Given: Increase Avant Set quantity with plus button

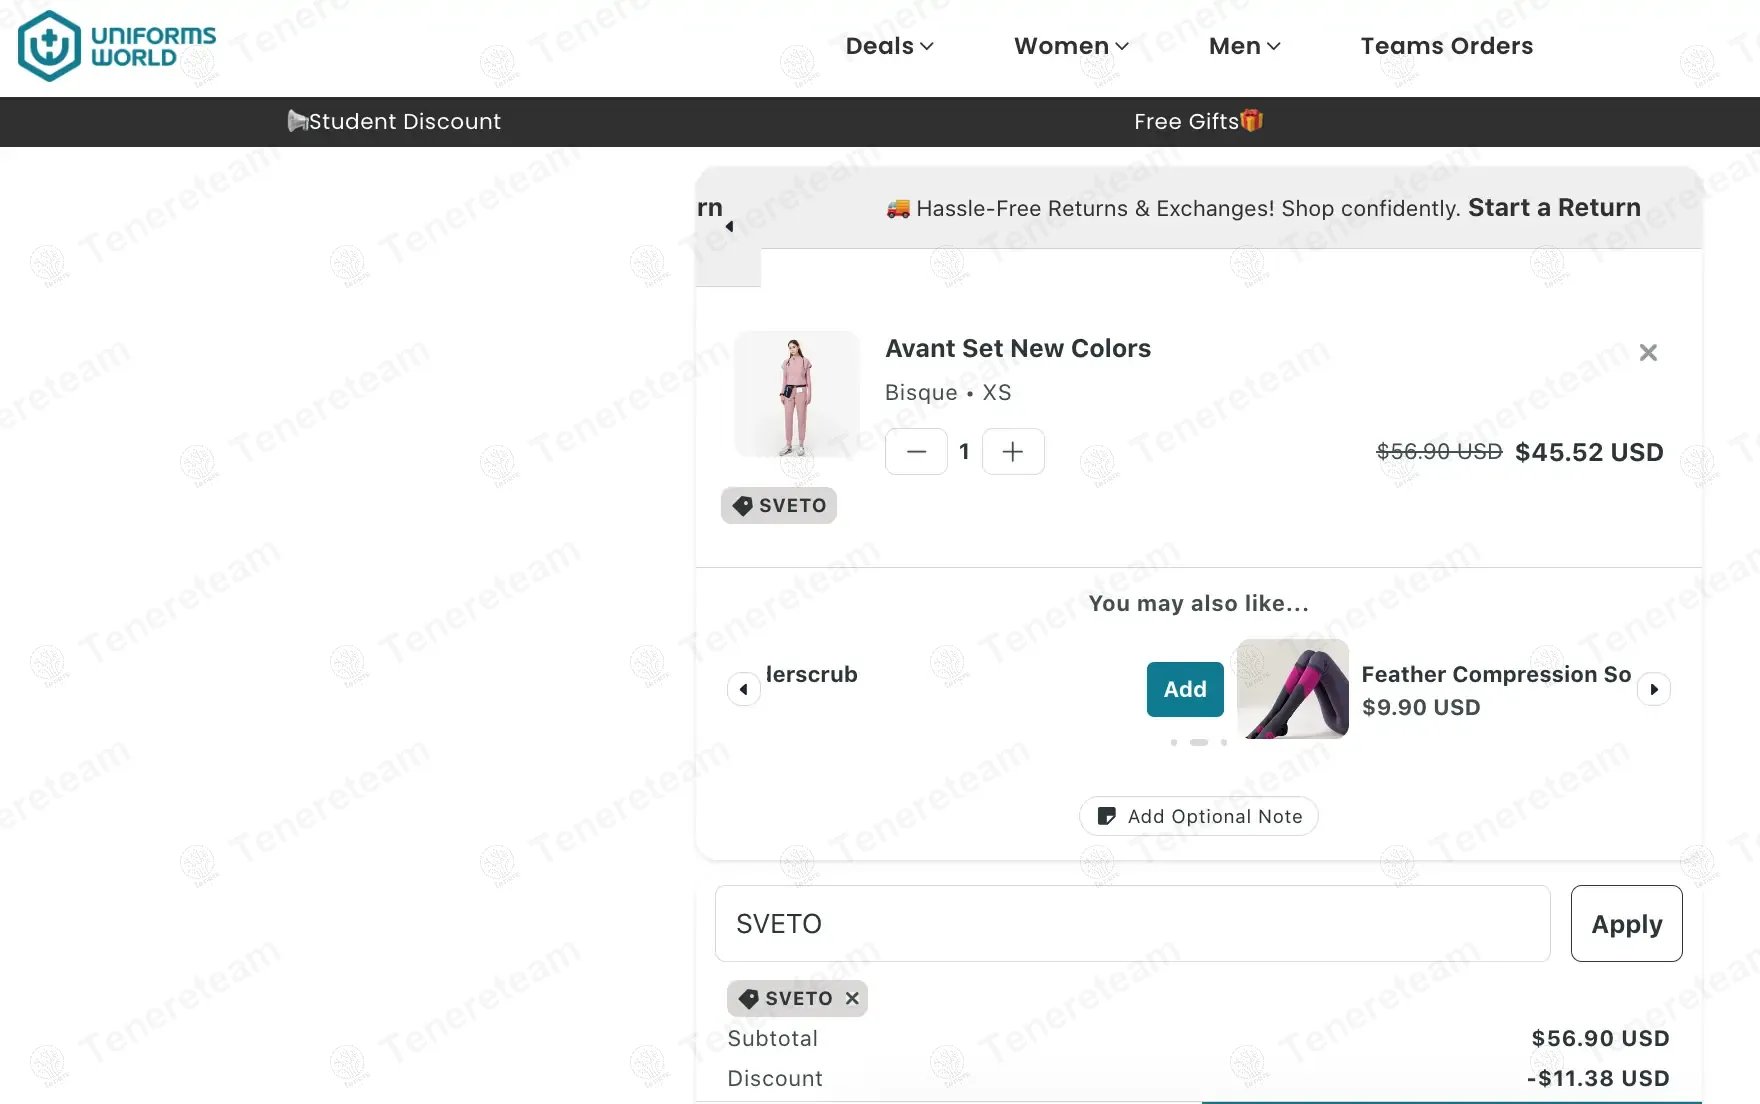Looking at the screenshot, I should click(1013, 452).
